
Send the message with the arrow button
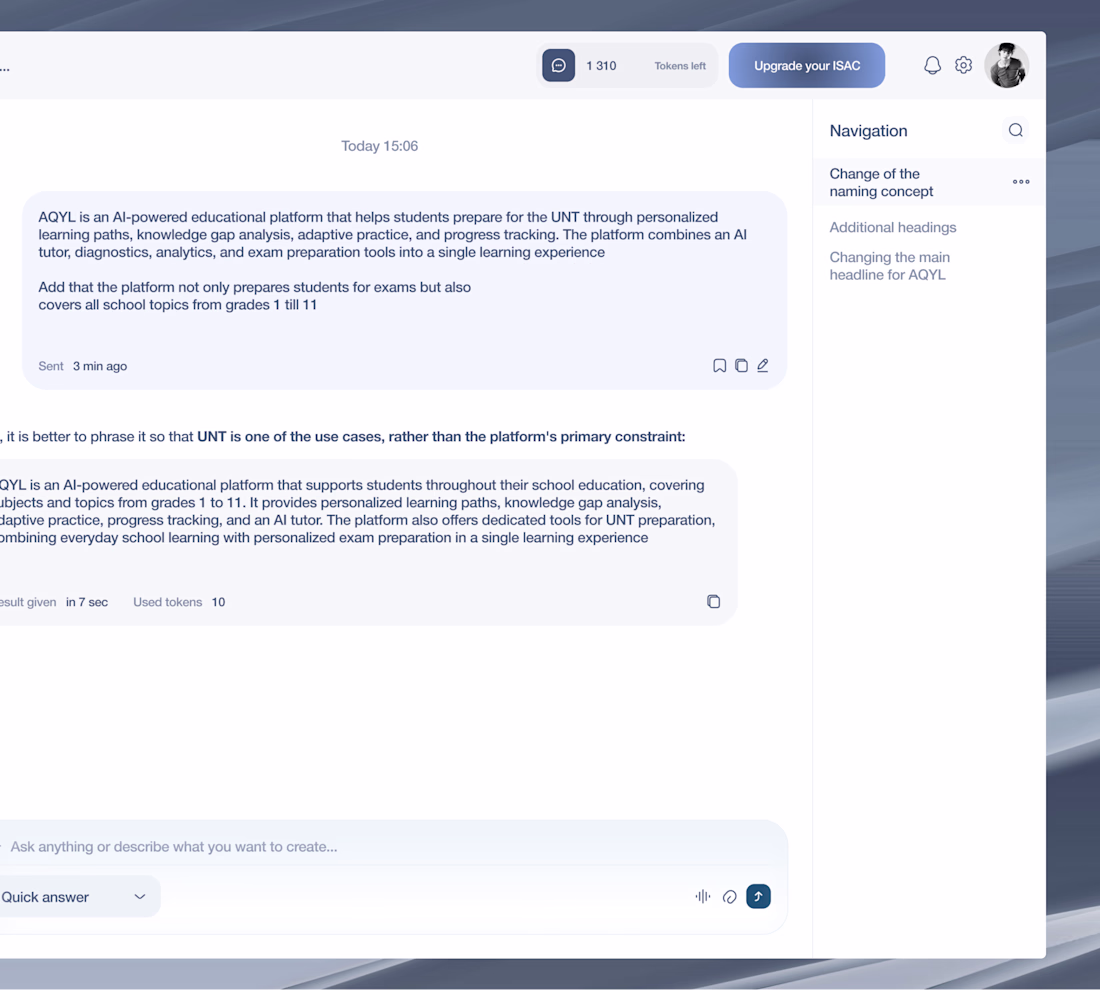(758, 896)
